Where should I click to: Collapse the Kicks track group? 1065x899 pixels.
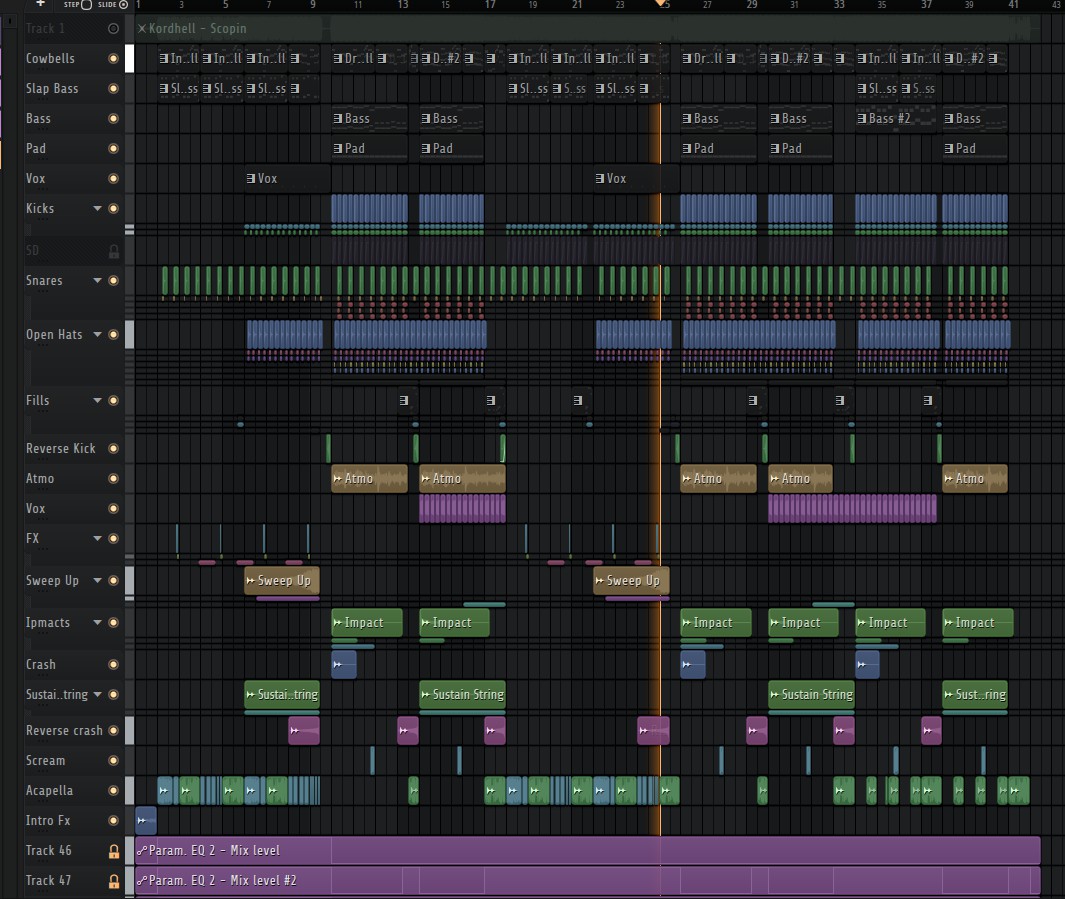(x=97, y=208)
